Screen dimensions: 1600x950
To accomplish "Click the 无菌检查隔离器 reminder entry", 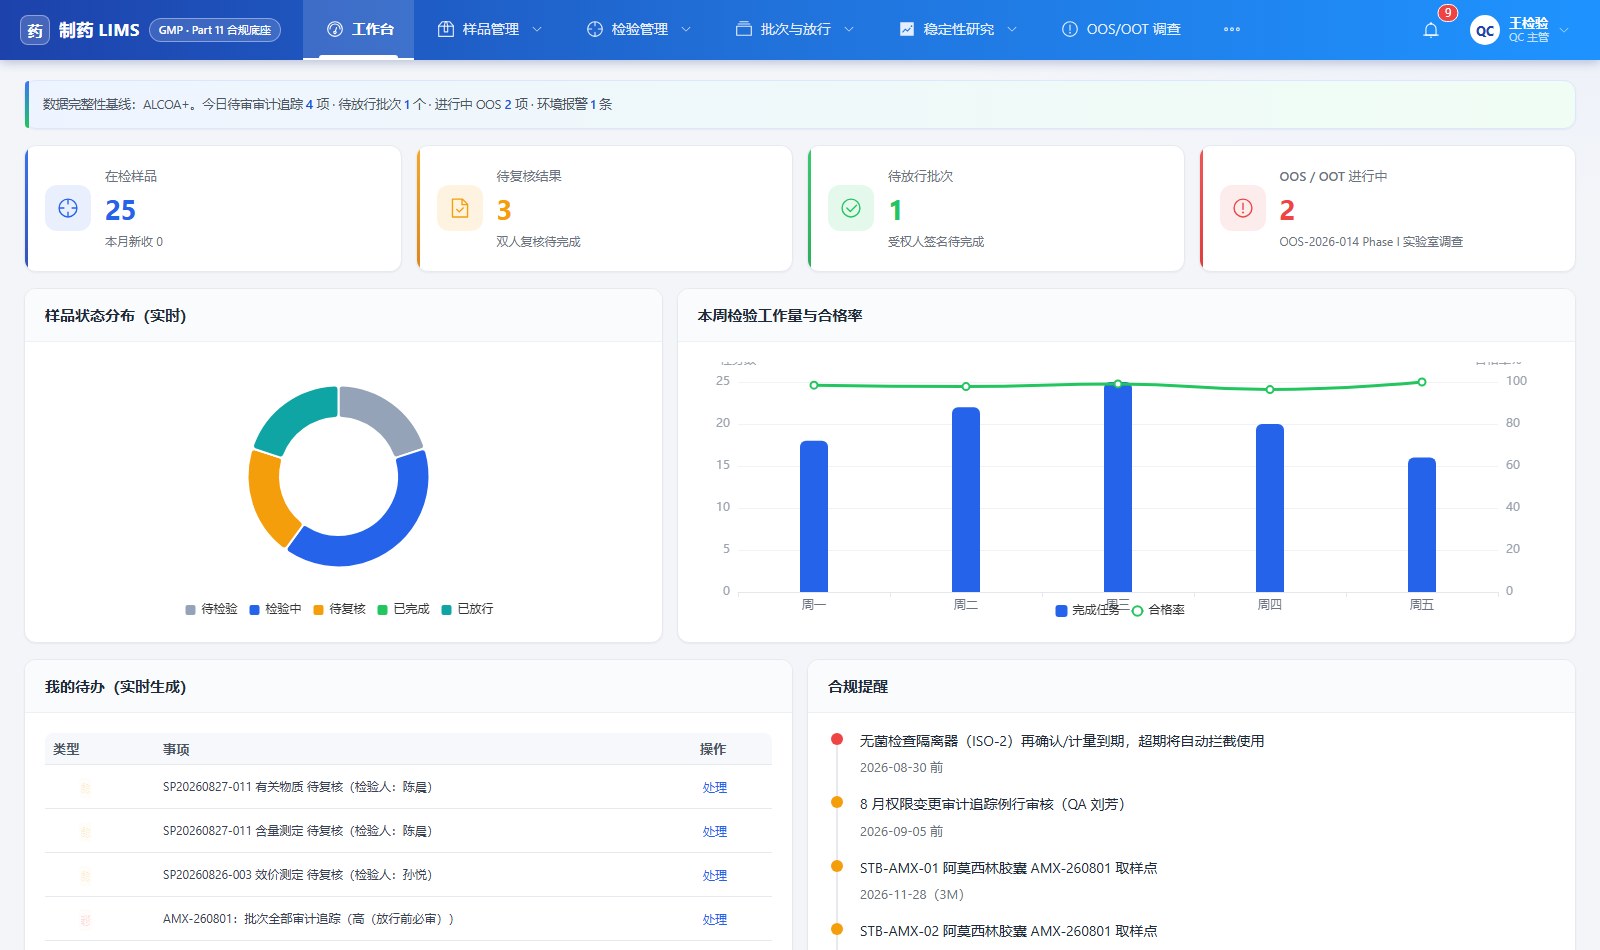I will click(x=1062, y=741).
